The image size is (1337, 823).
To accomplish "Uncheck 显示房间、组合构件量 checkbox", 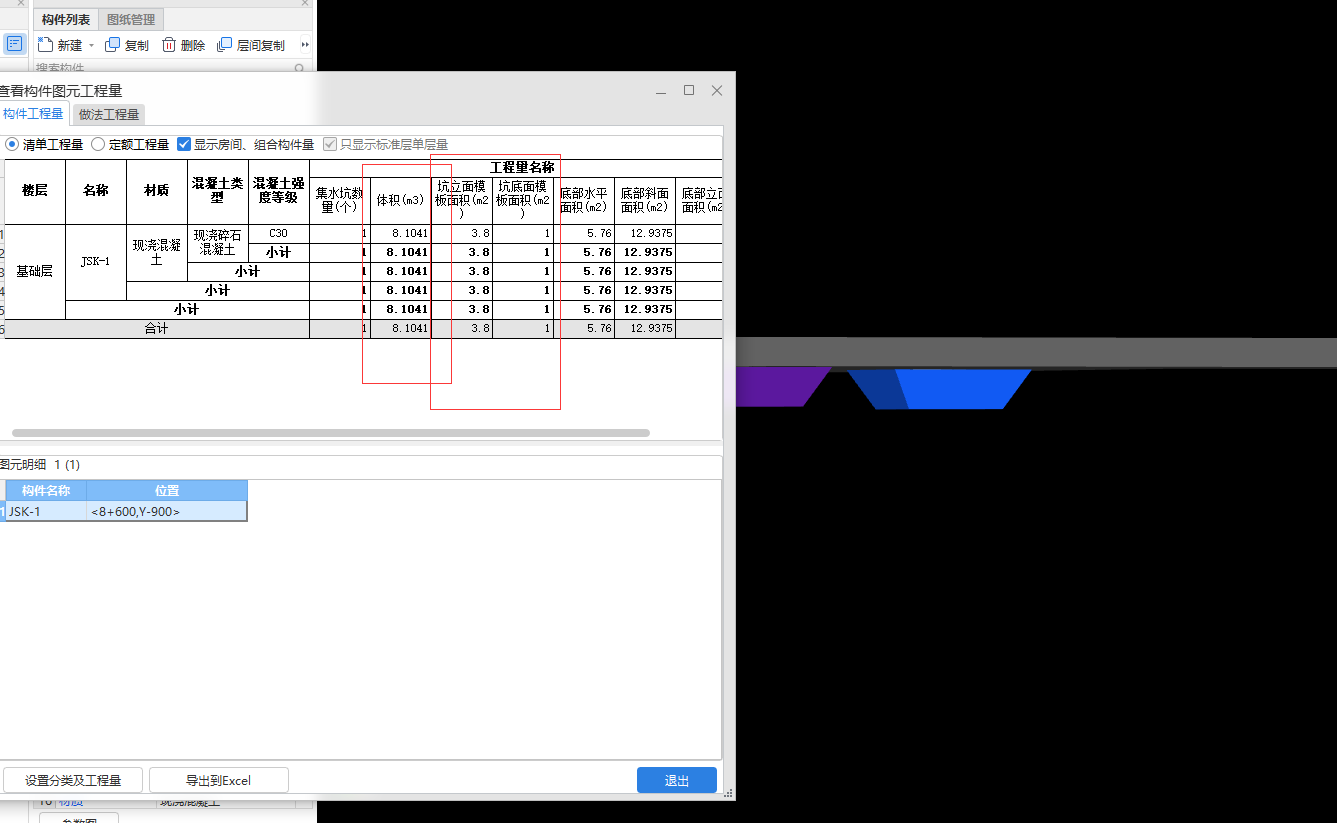I will pyautogui.click(x=184, y=144).
